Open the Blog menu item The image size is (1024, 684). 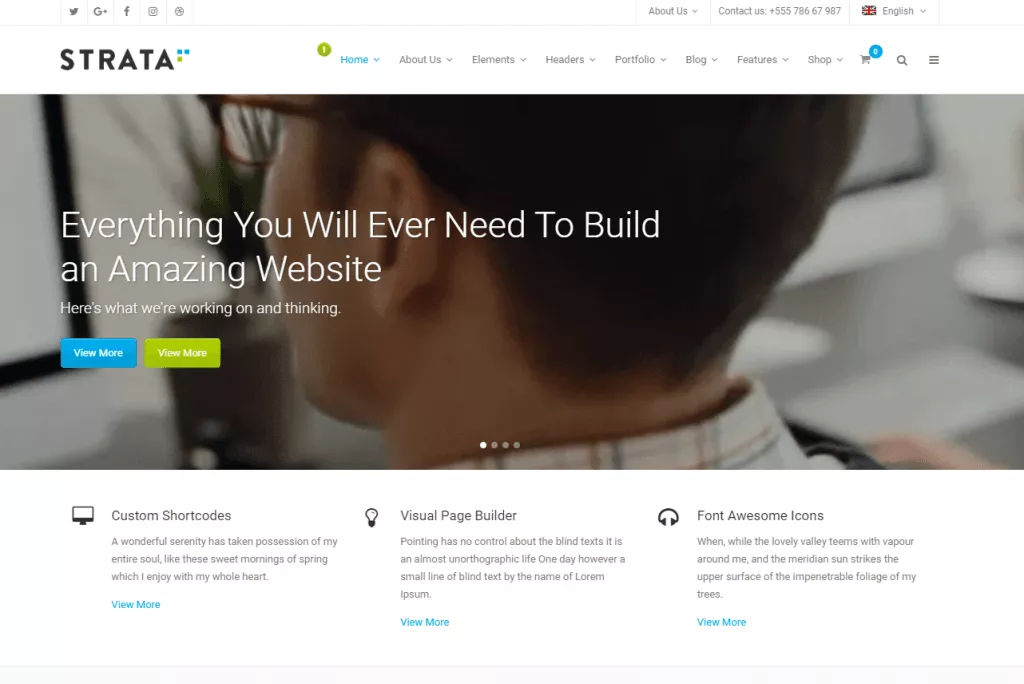[701, 59]
